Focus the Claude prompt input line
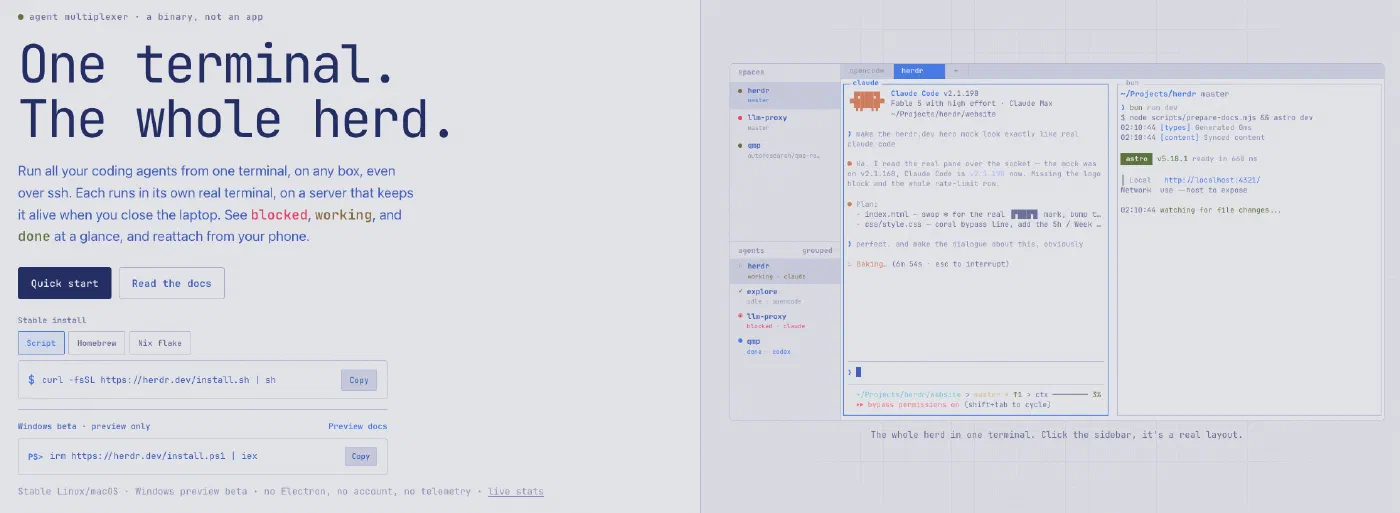Viewport: 1400px width, 513px height. tap(976, 372)
